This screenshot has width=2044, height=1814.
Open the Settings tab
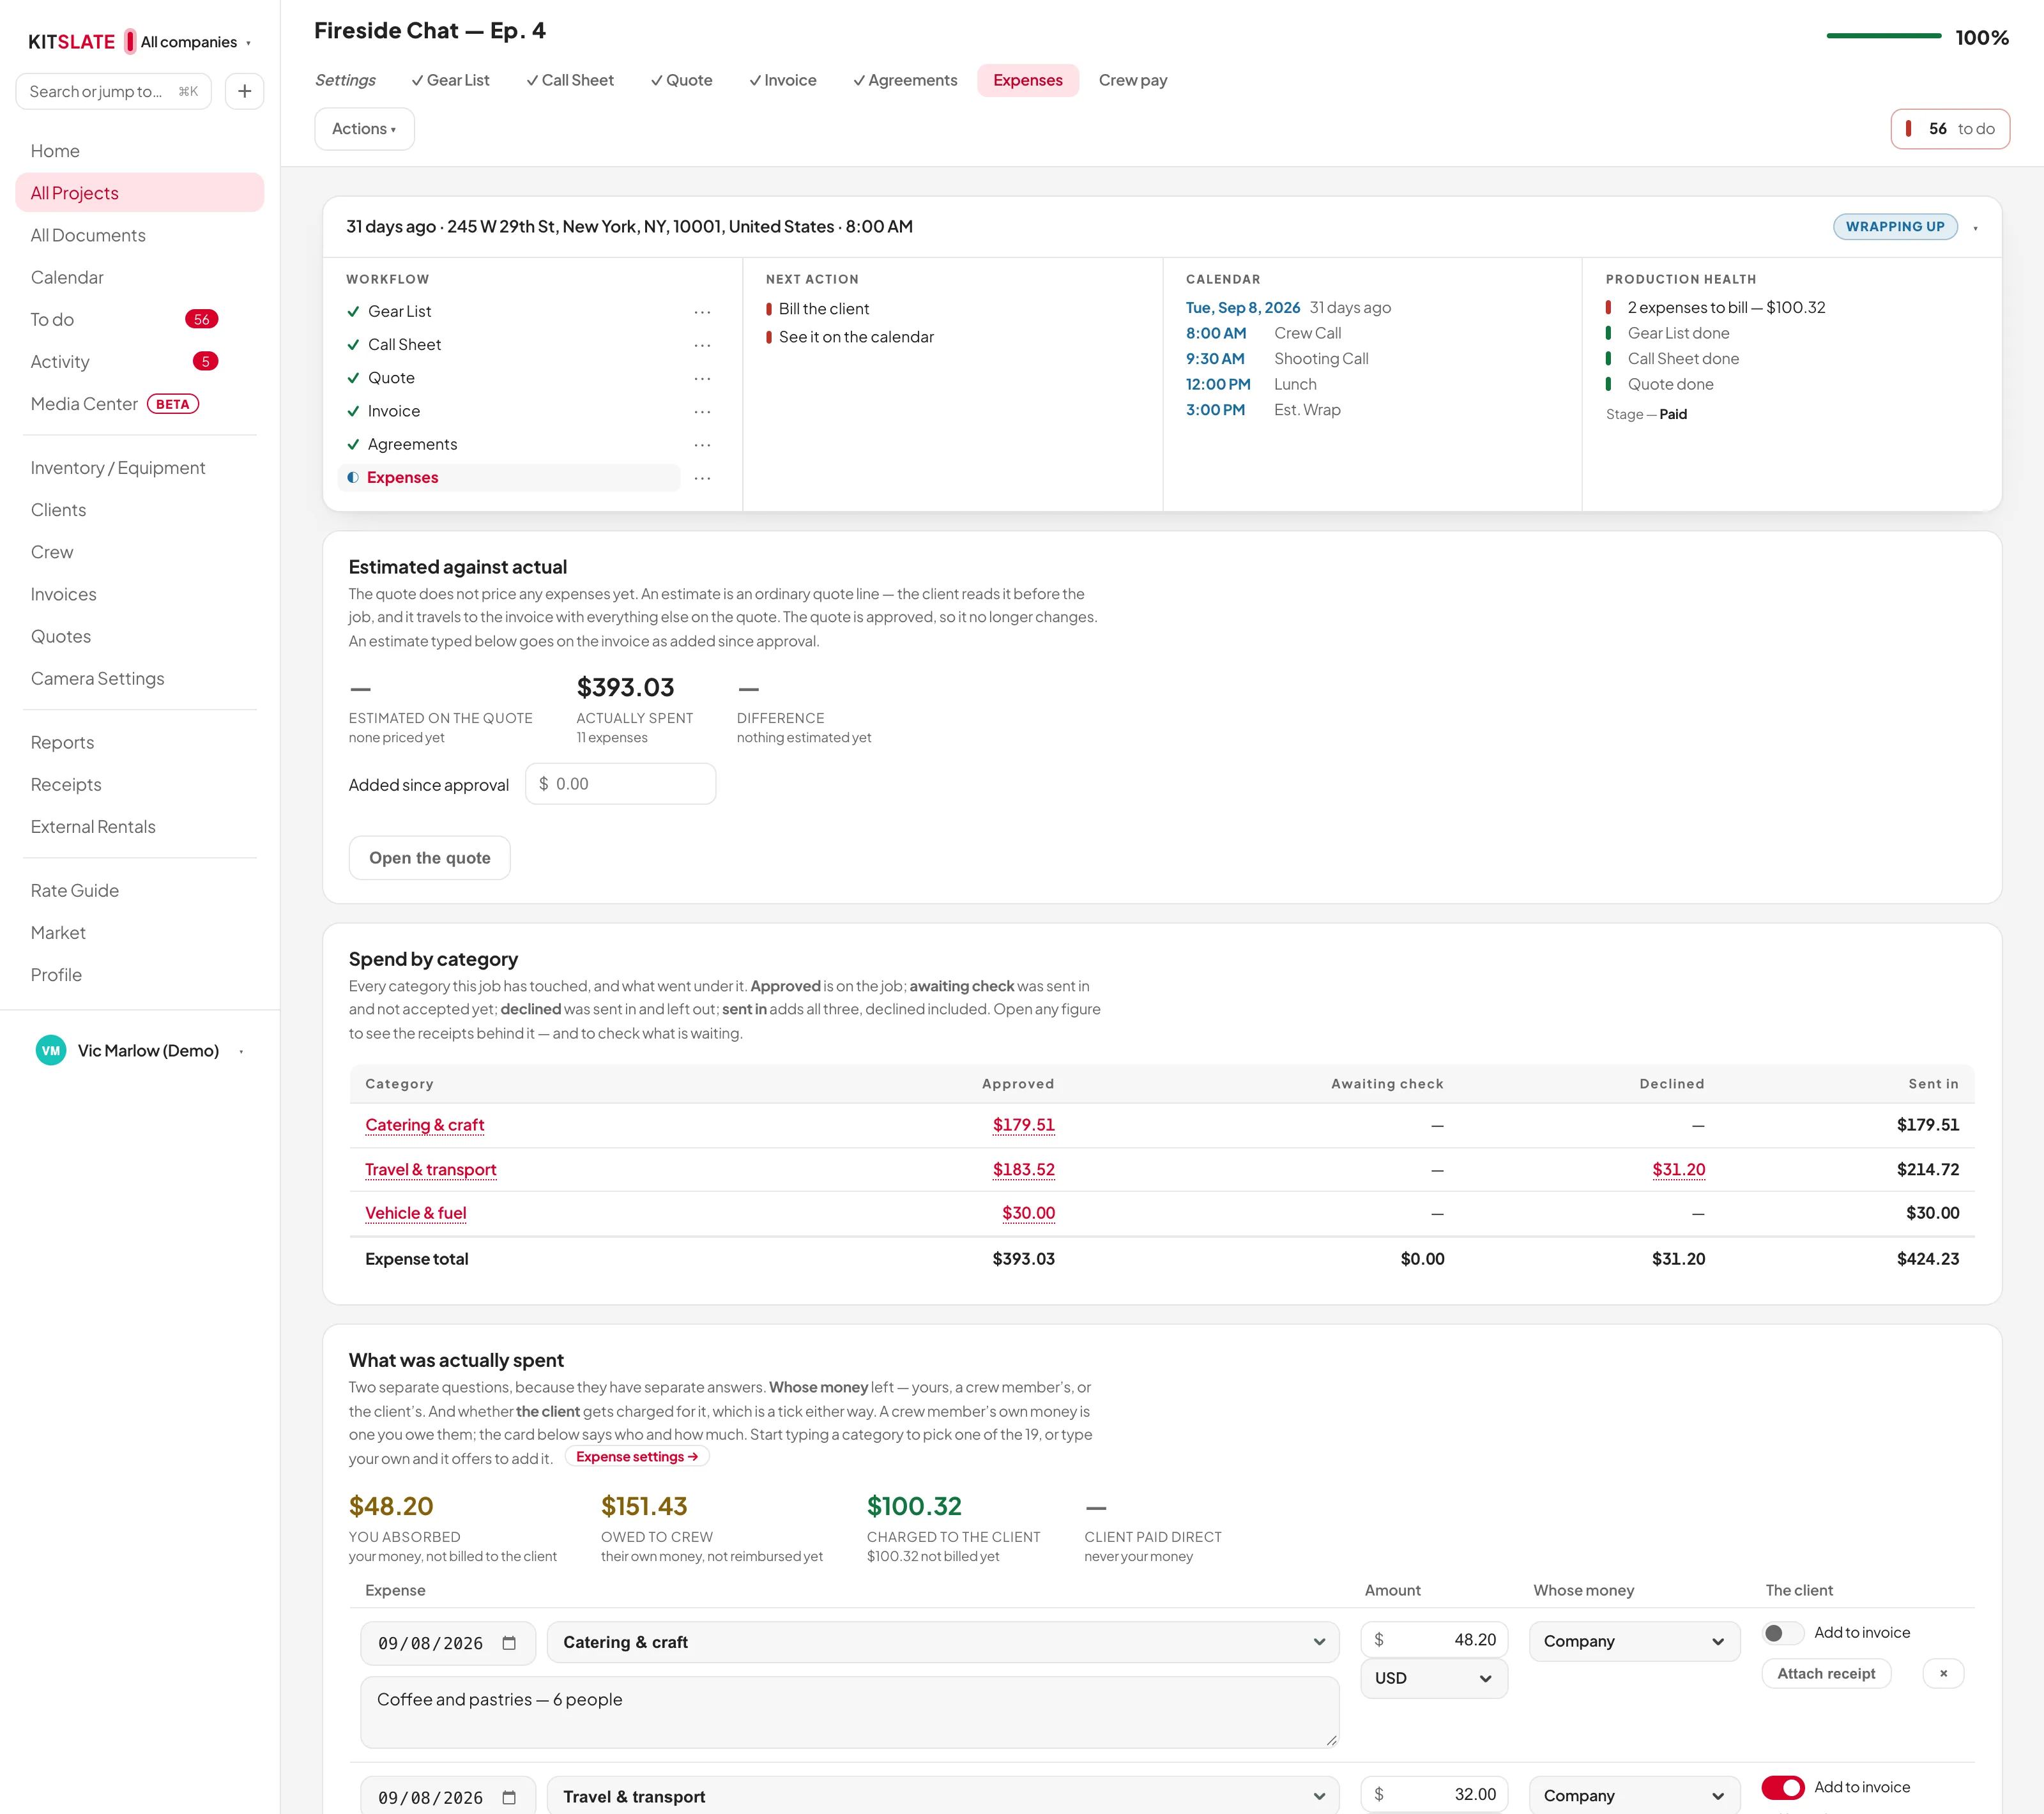[x=345, y=80]
